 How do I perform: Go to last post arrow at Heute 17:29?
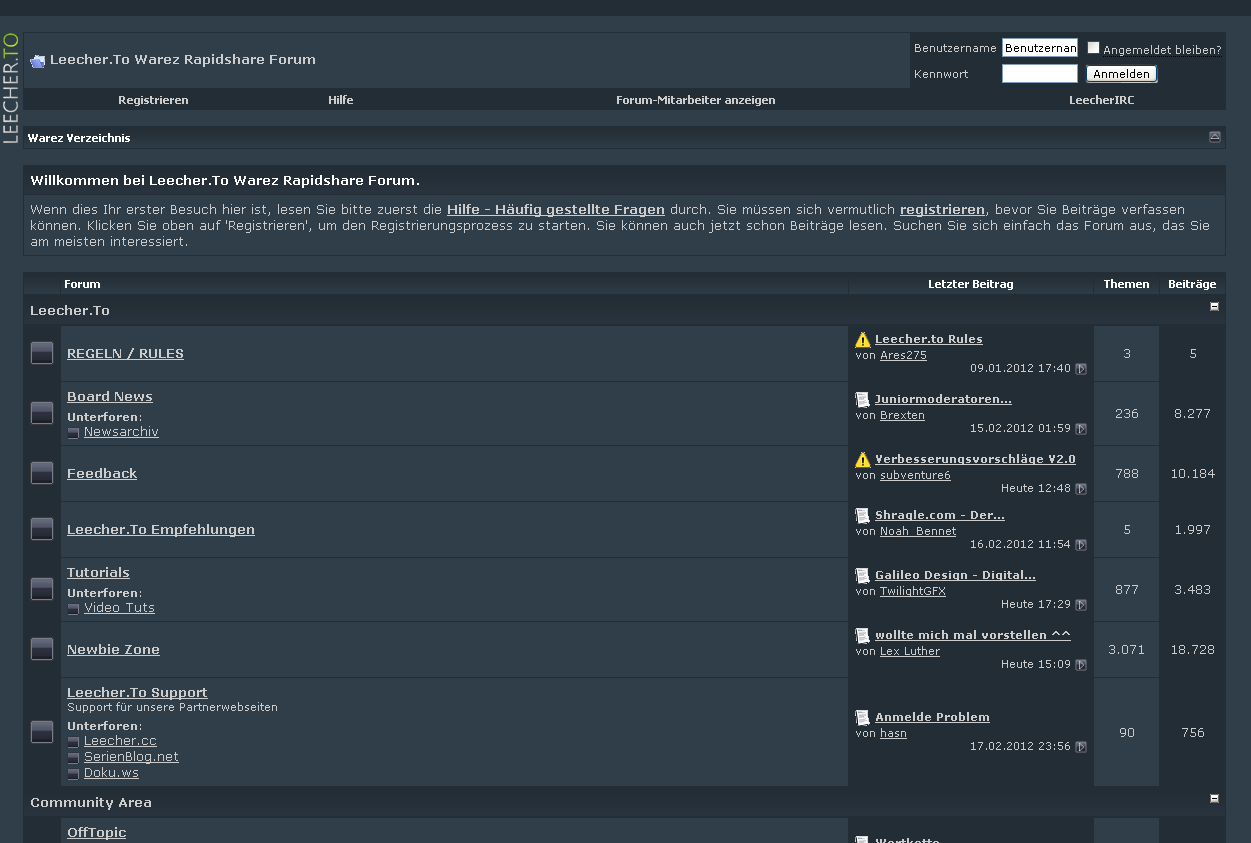1081,605
